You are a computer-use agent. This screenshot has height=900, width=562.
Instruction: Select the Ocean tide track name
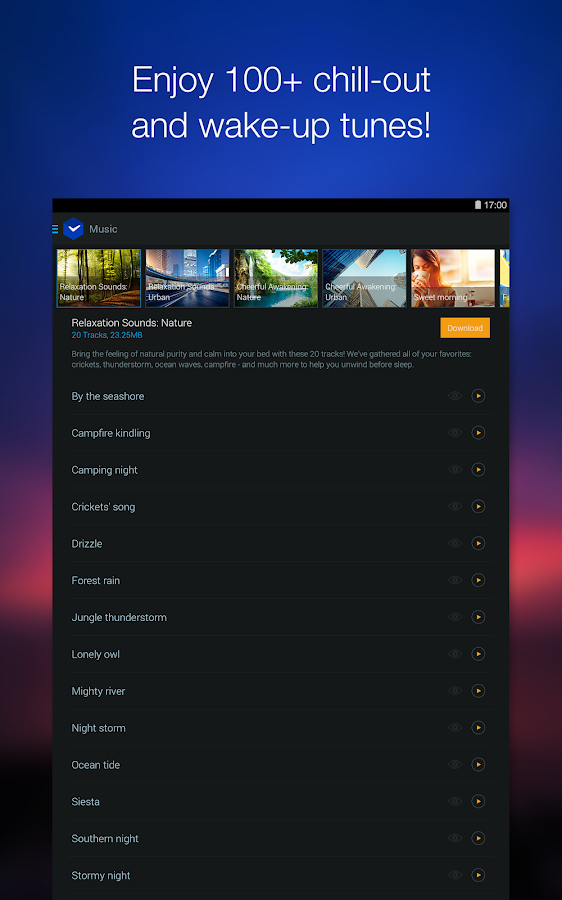point(95,765)
